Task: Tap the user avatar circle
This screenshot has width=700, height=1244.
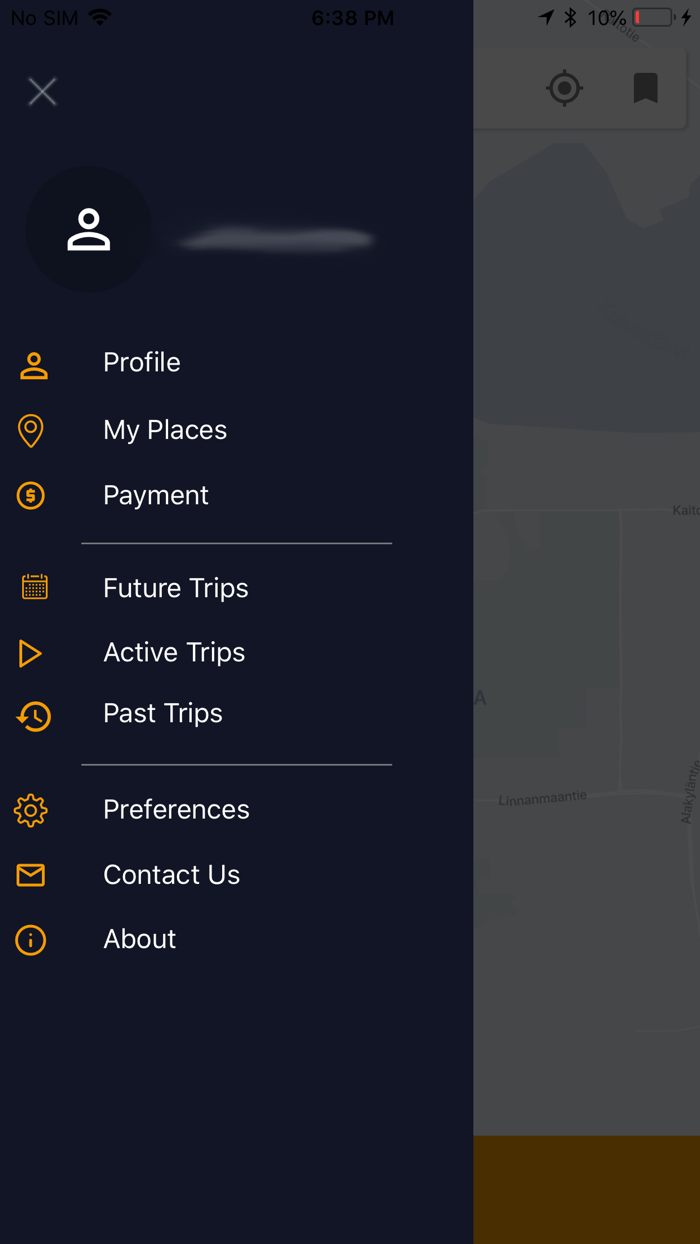Action: click(88, 229)
